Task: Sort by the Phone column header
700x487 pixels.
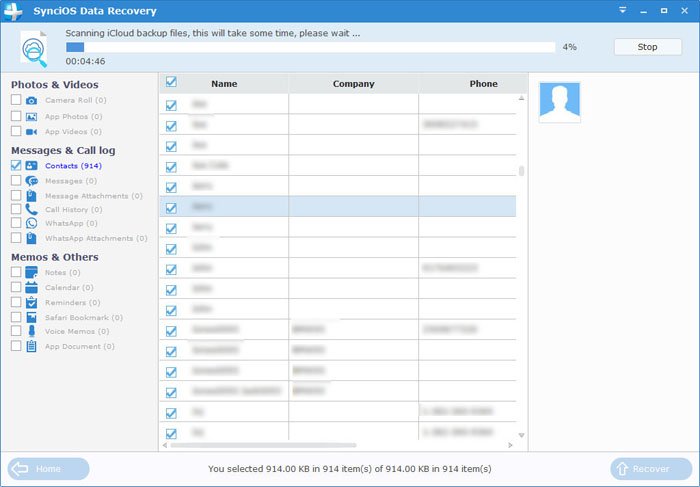Action: [x=483, y=84]
